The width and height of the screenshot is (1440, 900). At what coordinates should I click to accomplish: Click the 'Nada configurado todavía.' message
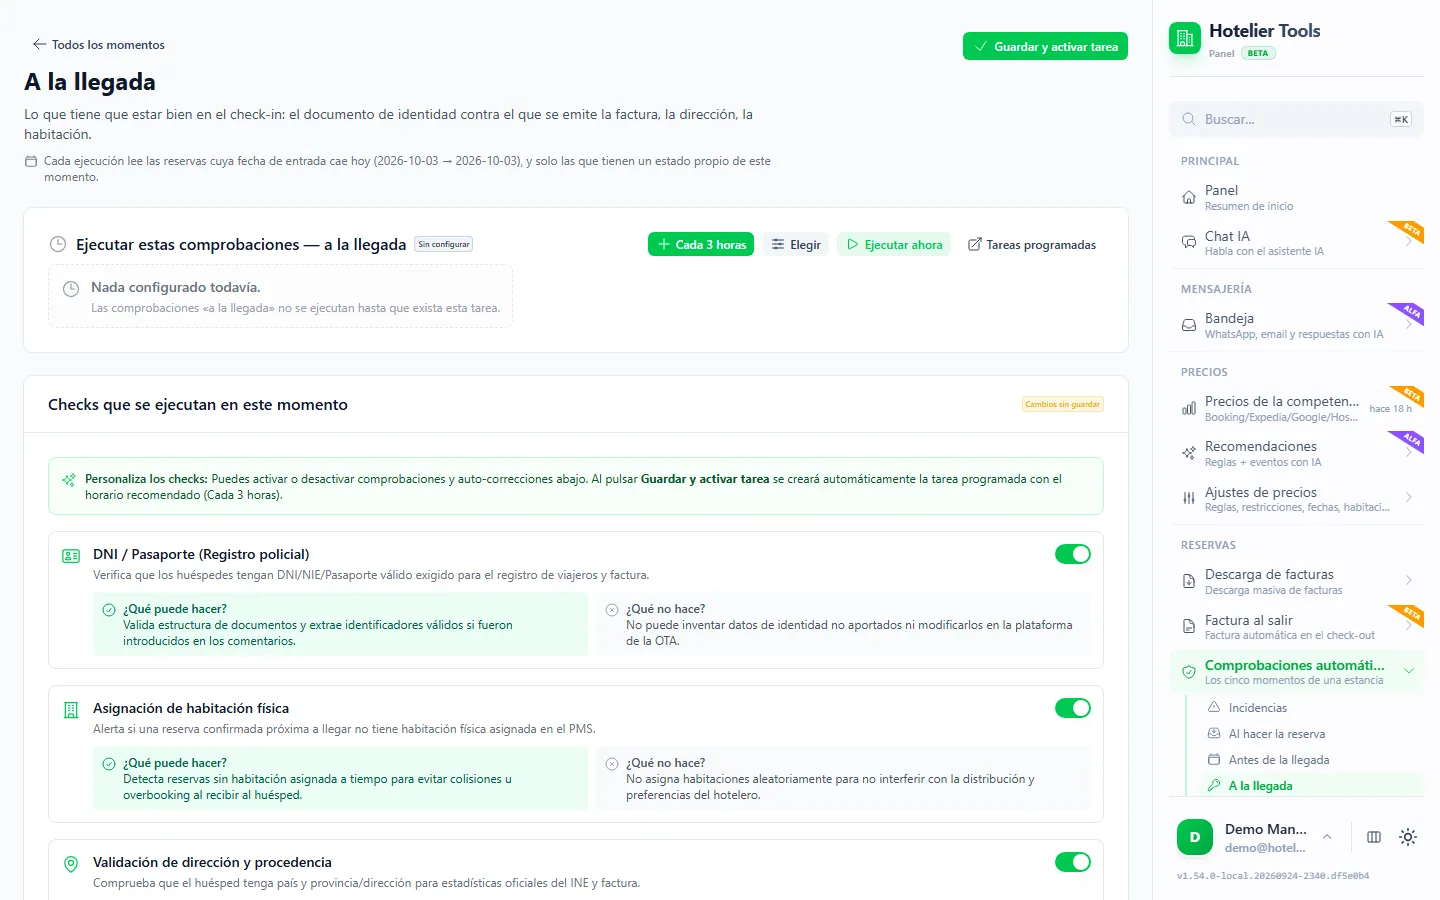point(175,287)
